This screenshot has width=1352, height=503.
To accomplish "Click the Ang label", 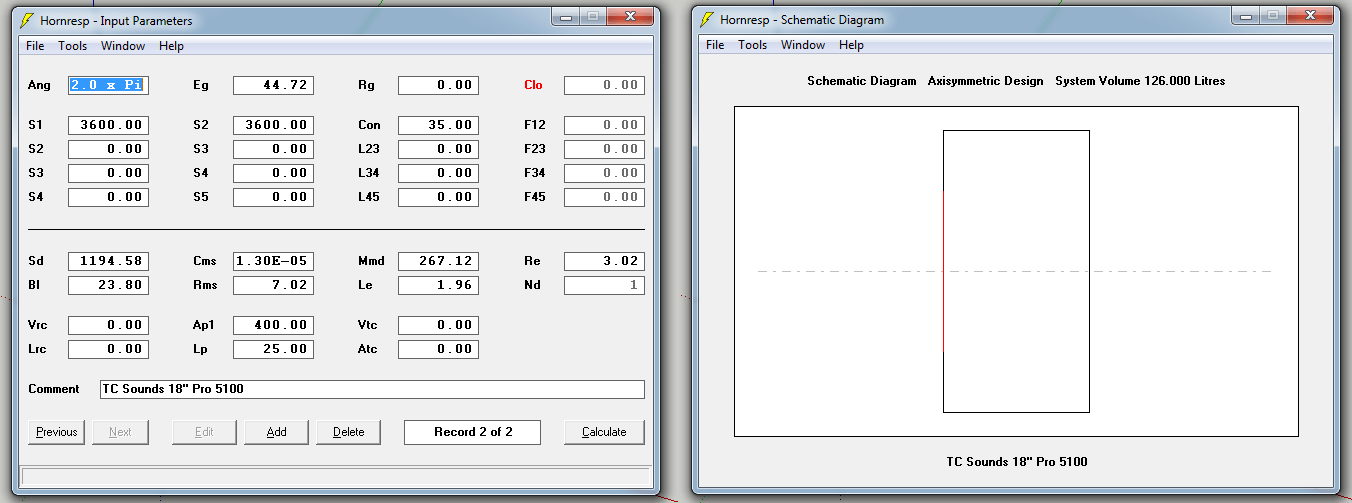I will click(x=39, y=85).
